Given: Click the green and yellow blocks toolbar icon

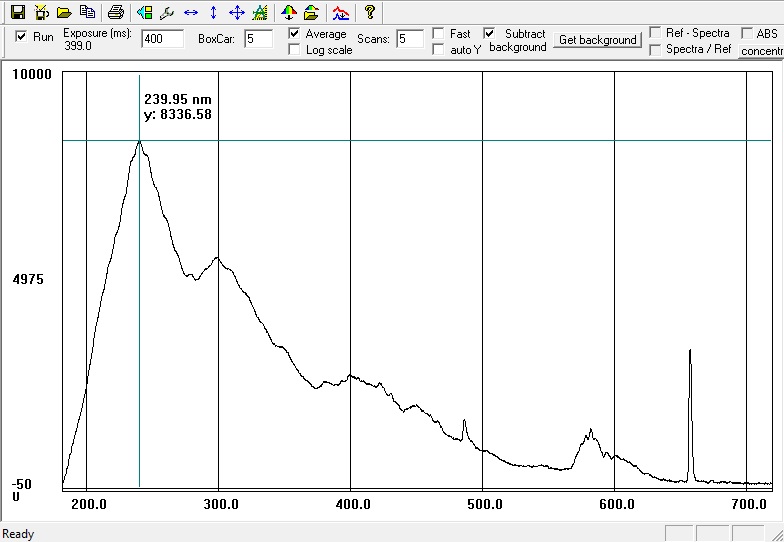Looking at the screenshot, I should click(144, 12).
